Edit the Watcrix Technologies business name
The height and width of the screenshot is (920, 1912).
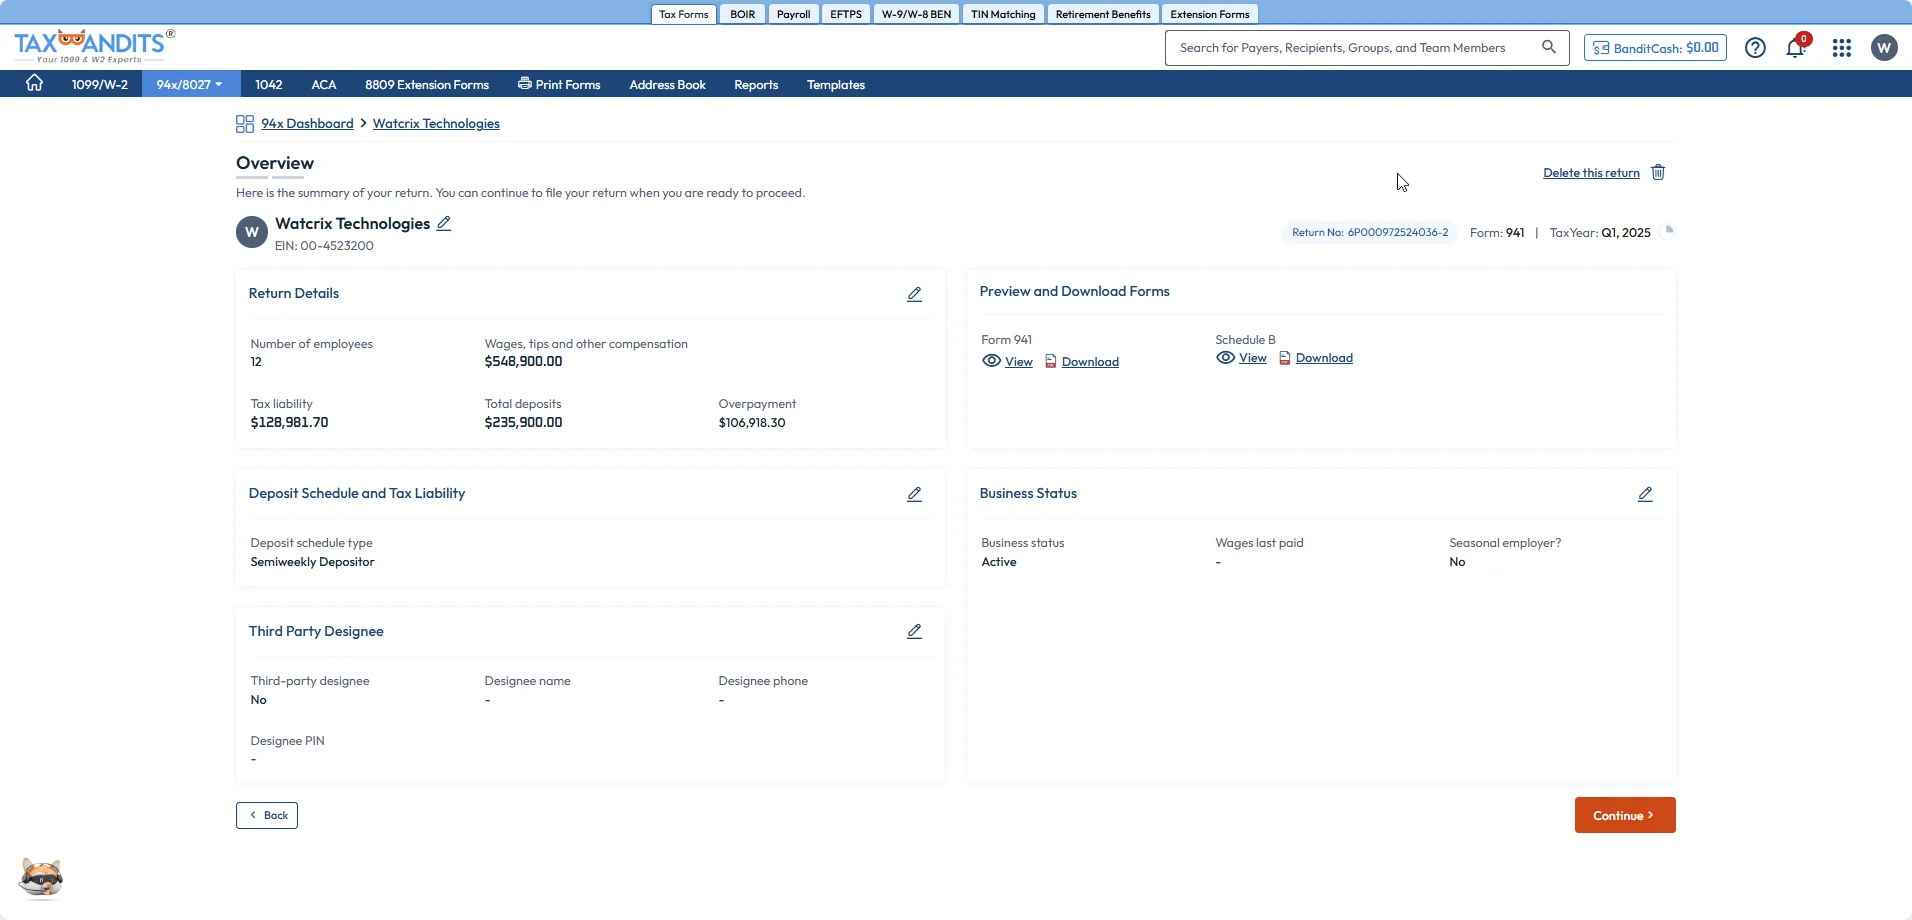click(x=444, y=224)
